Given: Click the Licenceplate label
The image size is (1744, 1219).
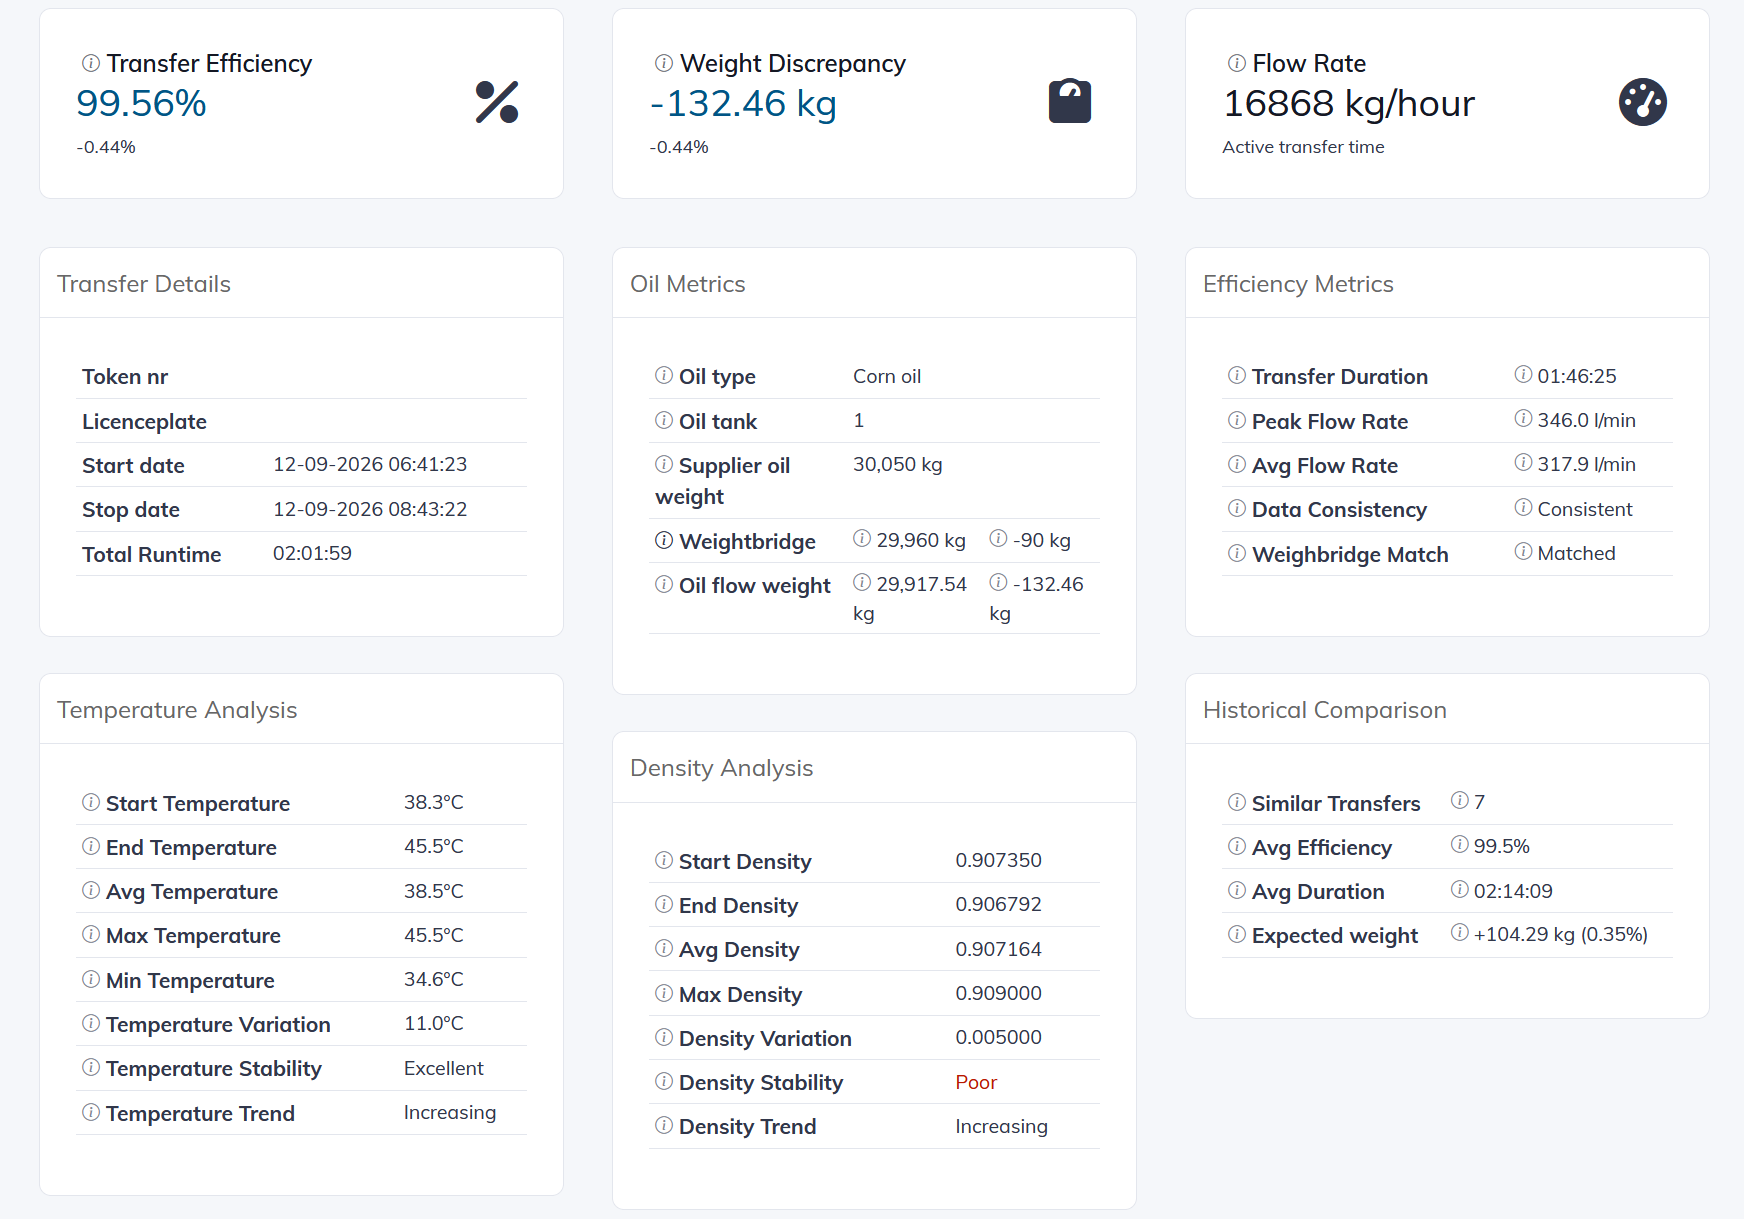Looking at the screenshot, I should (x=144, y=422).
